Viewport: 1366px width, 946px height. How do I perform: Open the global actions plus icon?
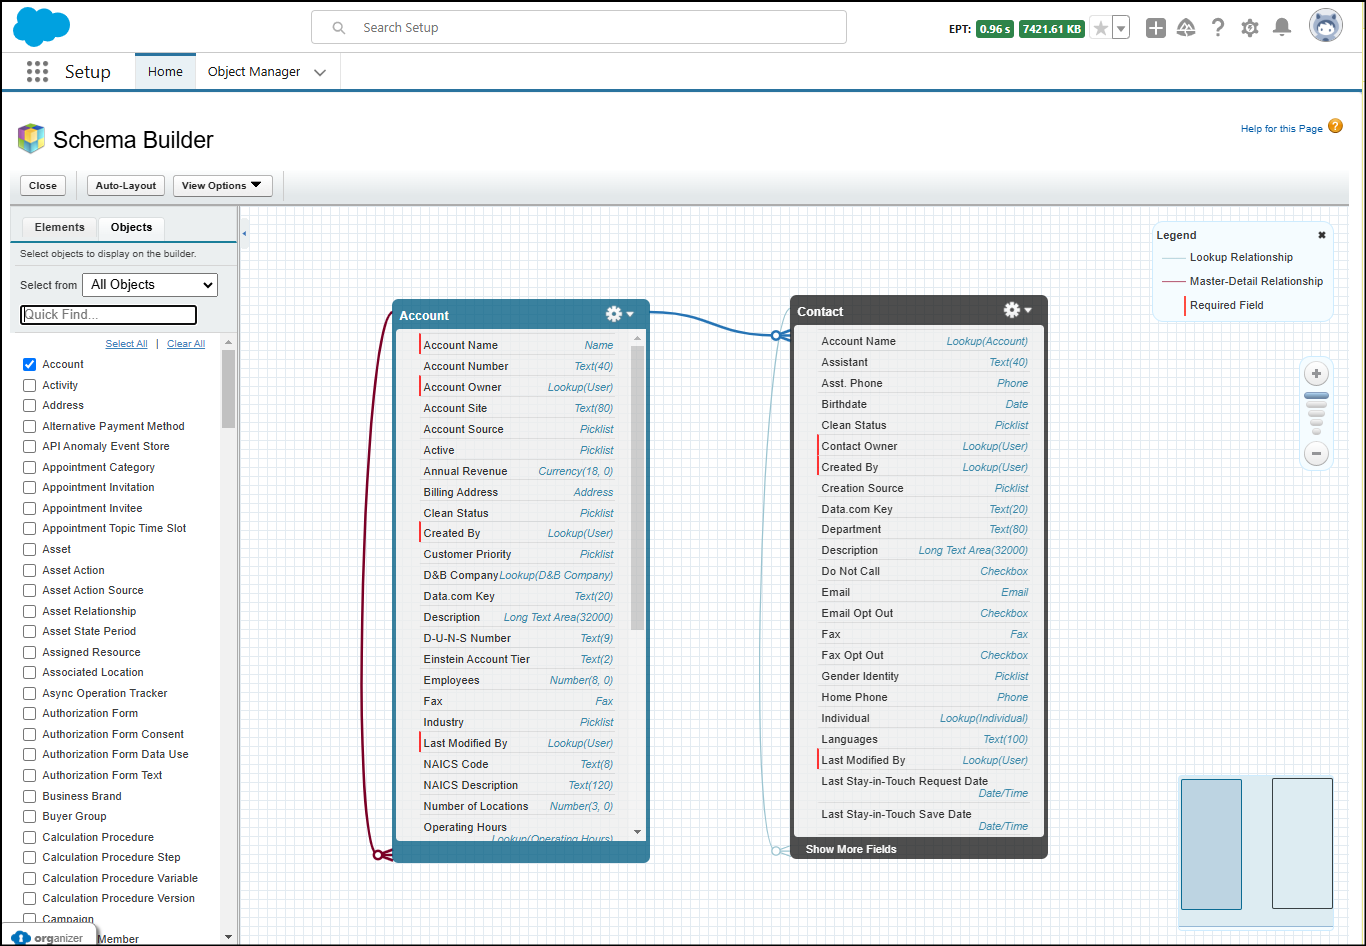click(x=1156, y=28)
